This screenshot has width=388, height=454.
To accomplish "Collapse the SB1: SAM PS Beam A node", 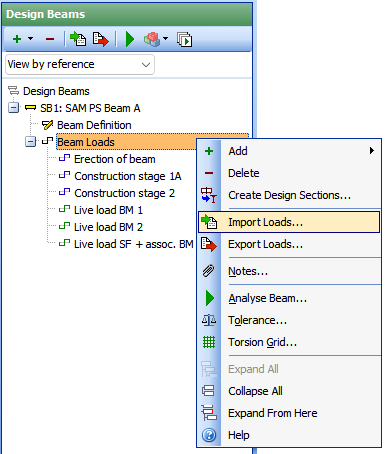I will tap(13, 108).
